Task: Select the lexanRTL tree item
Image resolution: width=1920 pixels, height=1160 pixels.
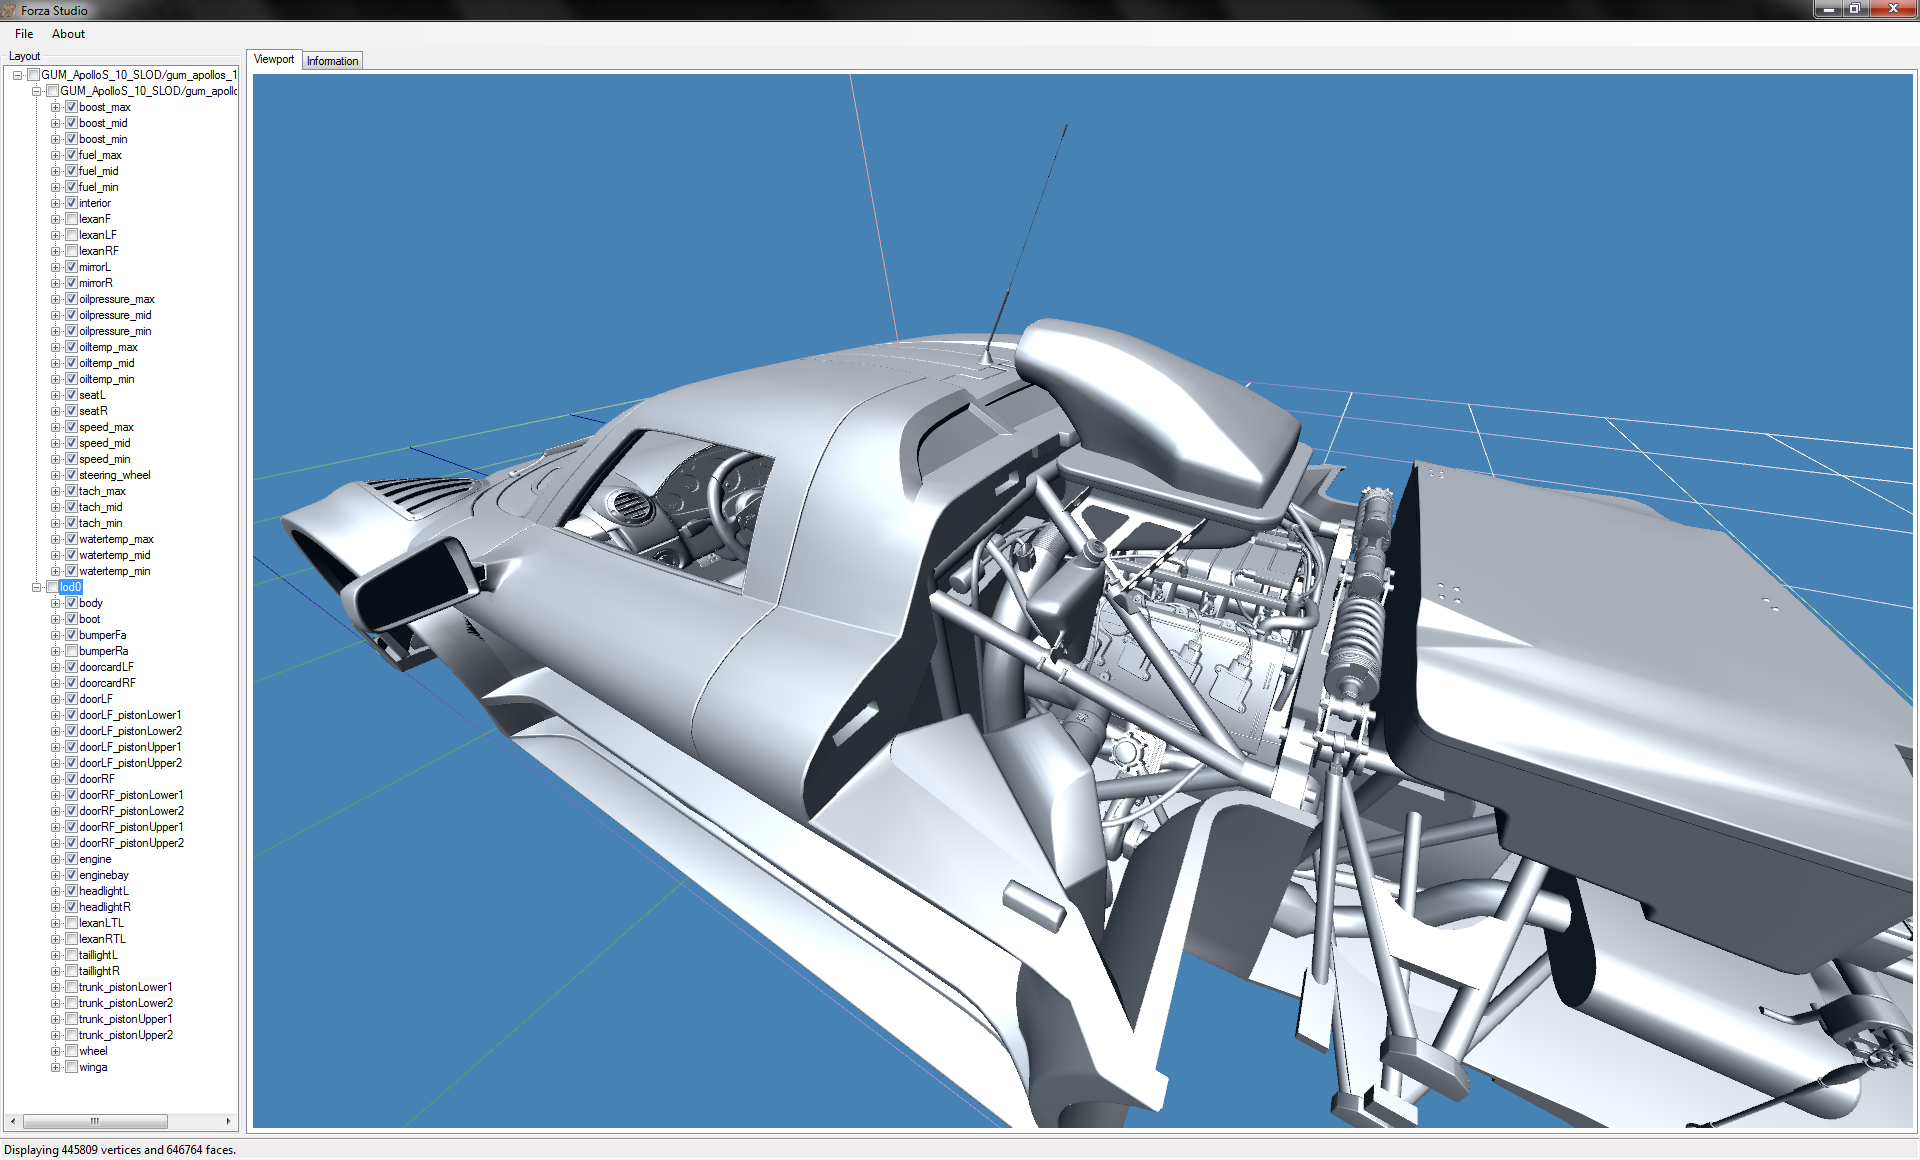Action: (102, 939)
